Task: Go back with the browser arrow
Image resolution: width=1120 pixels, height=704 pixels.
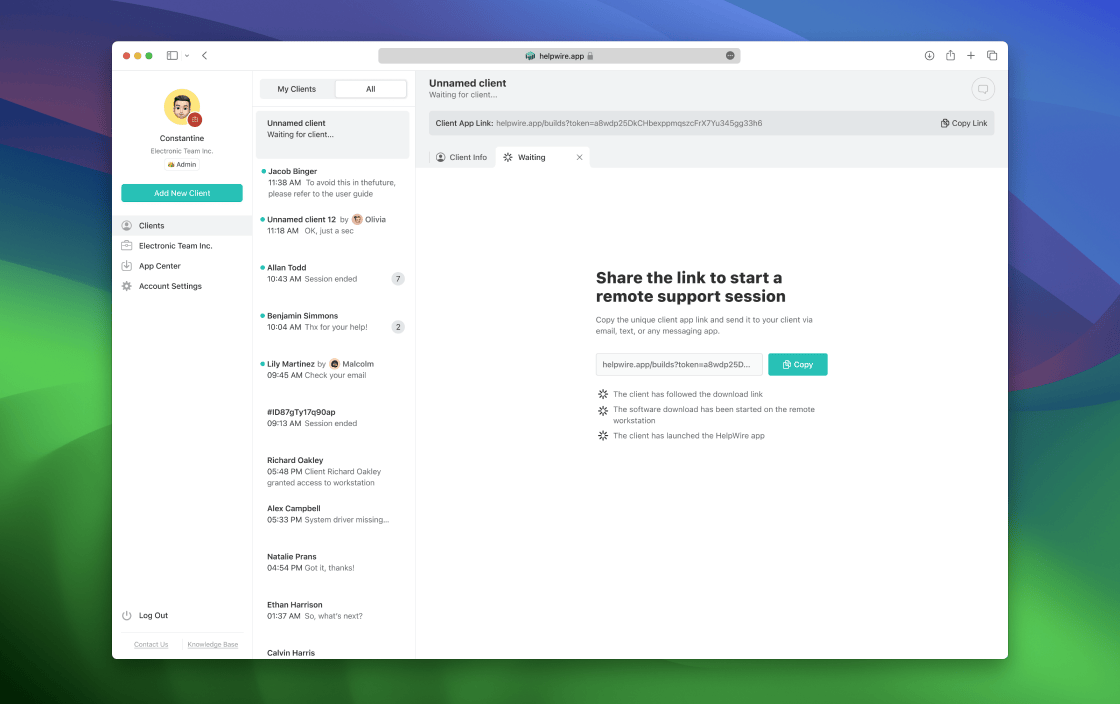Action: [x=205, y=56]
